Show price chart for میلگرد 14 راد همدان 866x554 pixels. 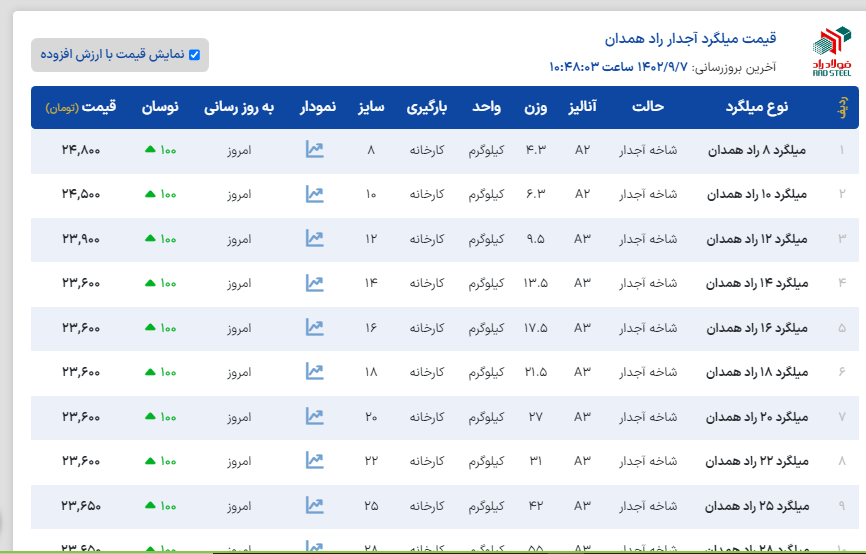coord(315,283)
